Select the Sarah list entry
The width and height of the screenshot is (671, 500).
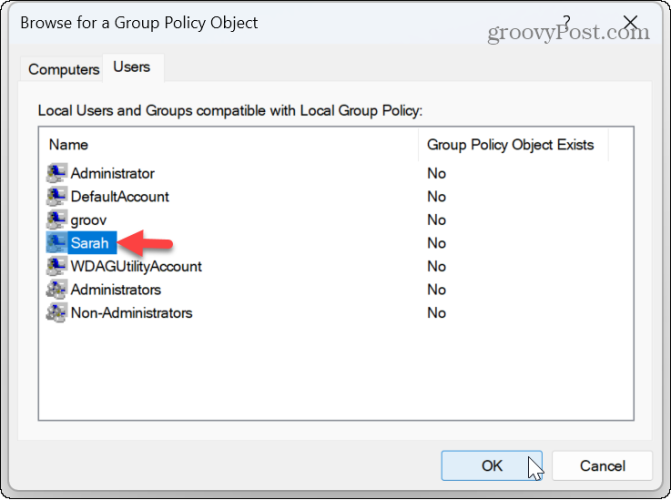point(89,243)
